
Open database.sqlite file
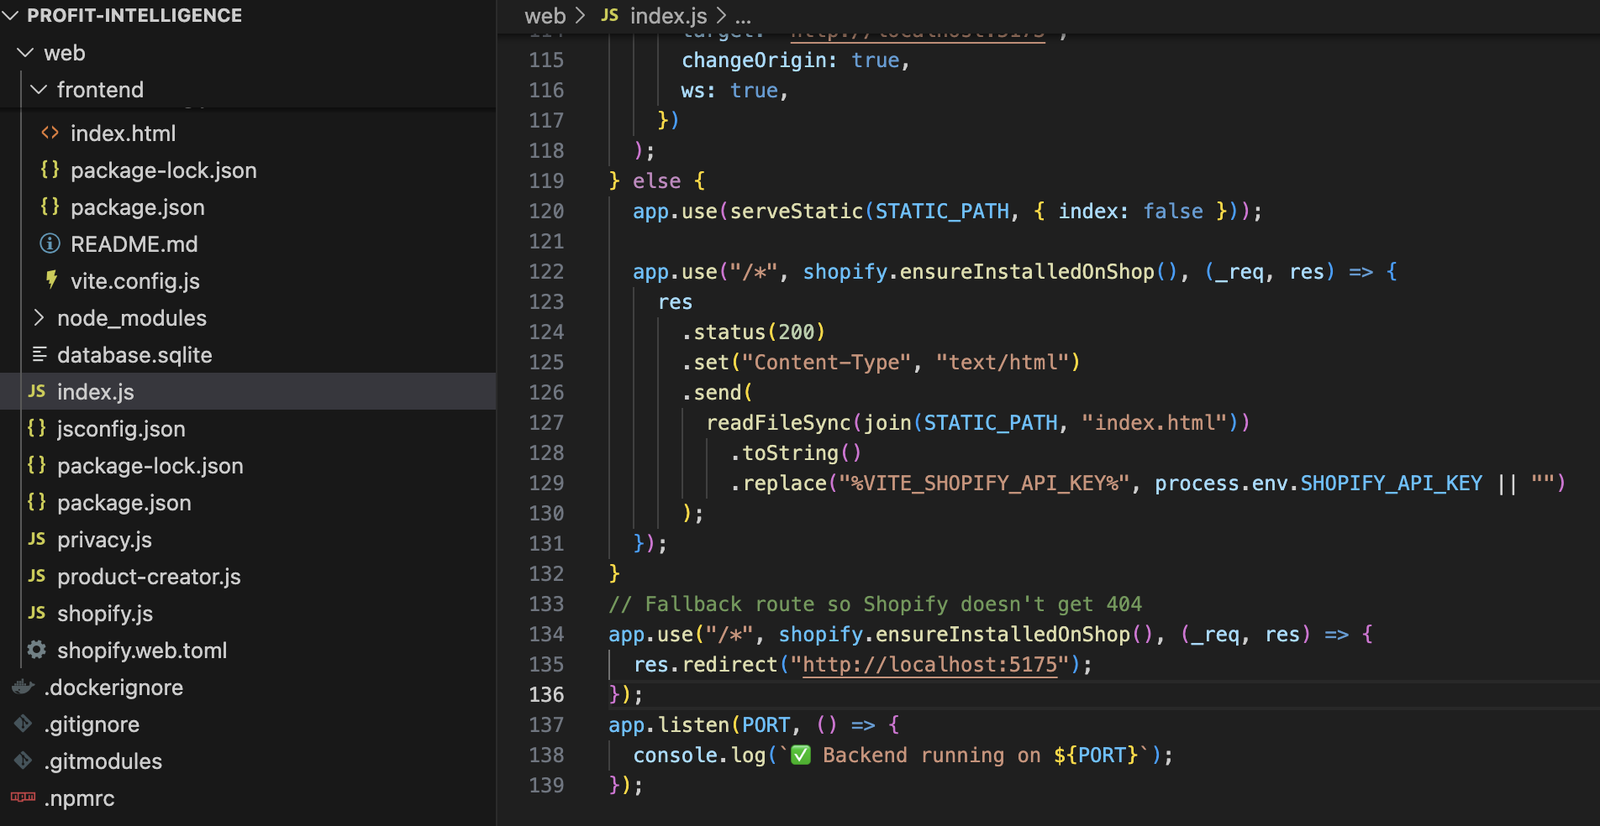134,355
